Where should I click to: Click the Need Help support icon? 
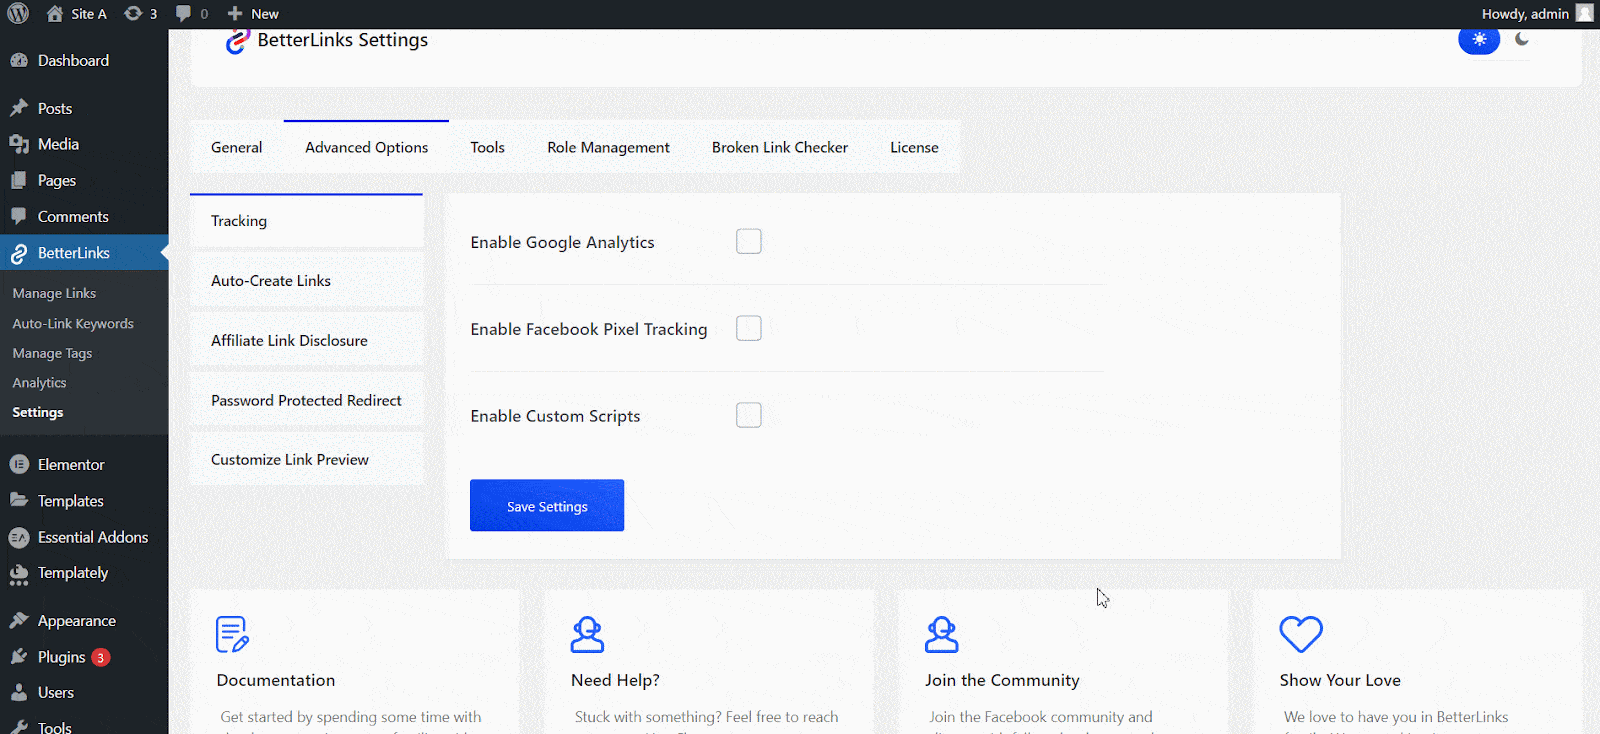[587, 634]
